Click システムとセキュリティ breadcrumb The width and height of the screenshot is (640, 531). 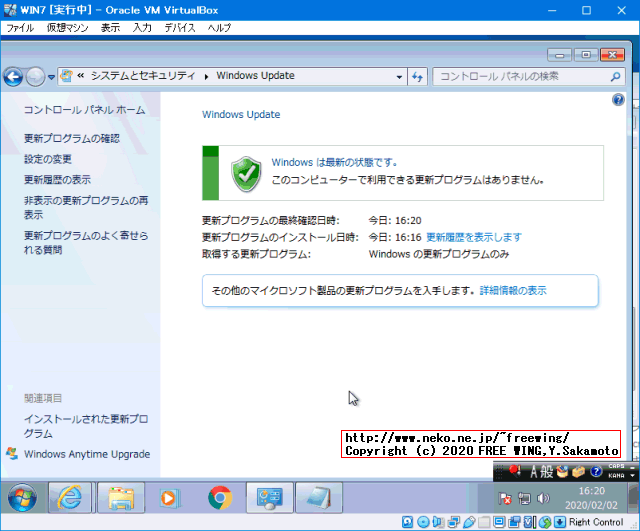143,76
